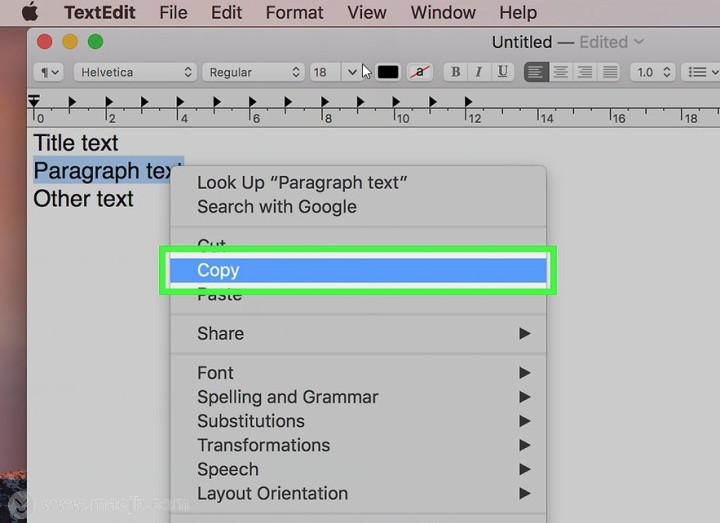Open the Speech submenu
The width and height of the screenshot is (720, 523).
(358, 469)
